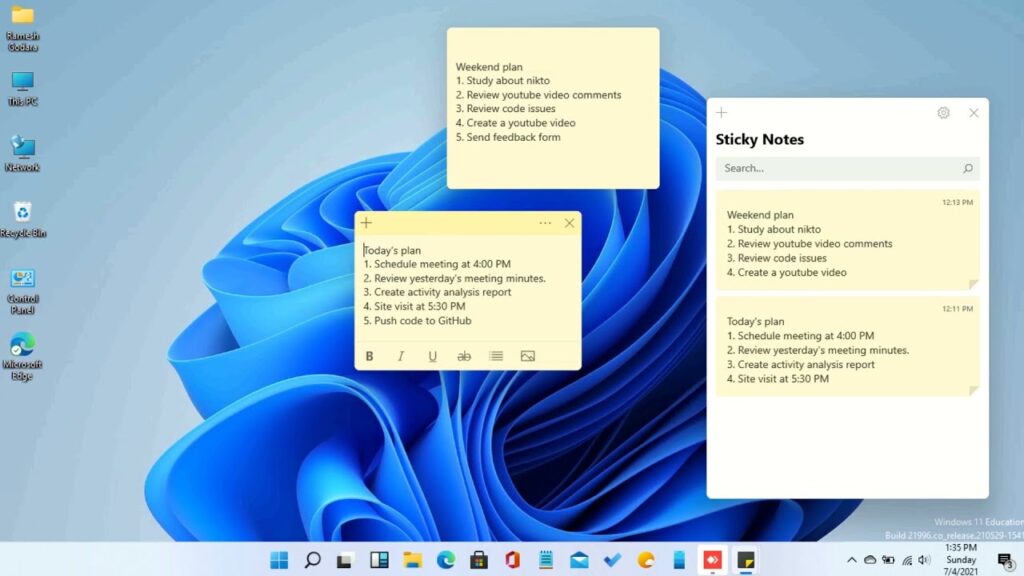Toggle bulleted list in the note toolbar
Image resolution: width=1024 pixels, height=576 pixels.
pyautogui.click(x=496, y=355)
